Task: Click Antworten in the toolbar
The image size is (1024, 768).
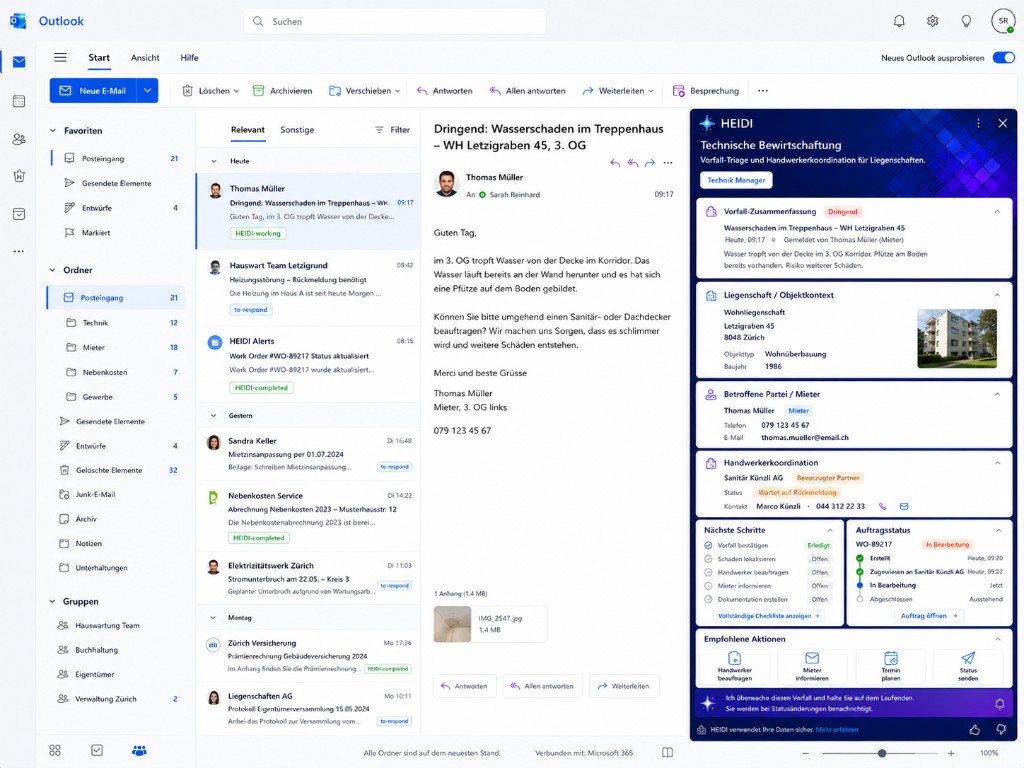Action: click(x=445, y=91)
